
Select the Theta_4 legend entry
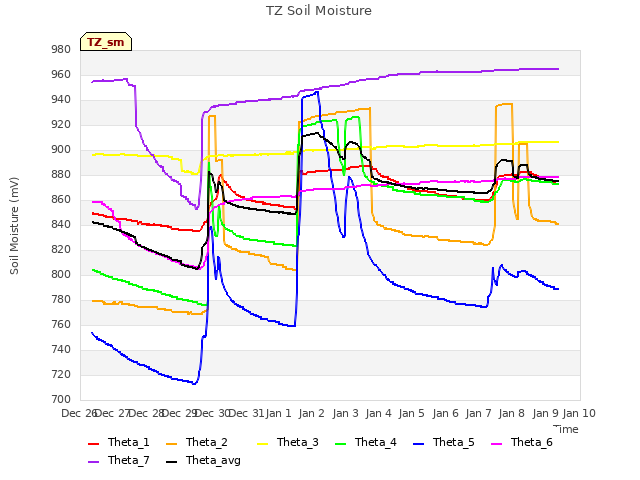[366, 442]
